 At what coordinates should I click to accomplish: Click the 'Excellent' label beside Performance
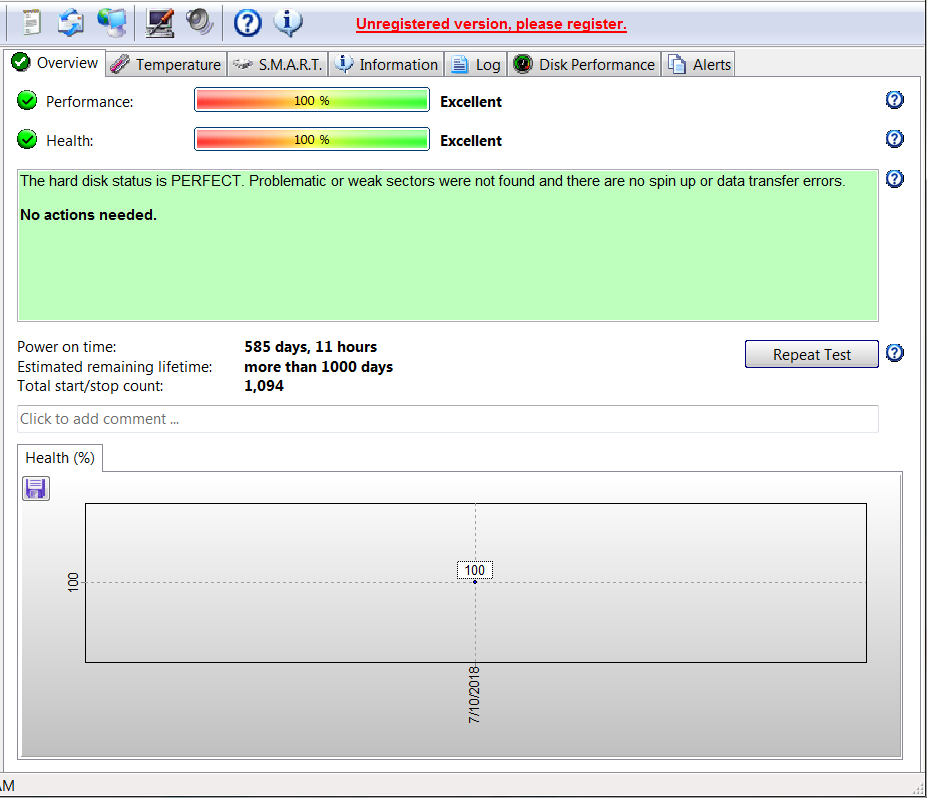click(471, 102)
